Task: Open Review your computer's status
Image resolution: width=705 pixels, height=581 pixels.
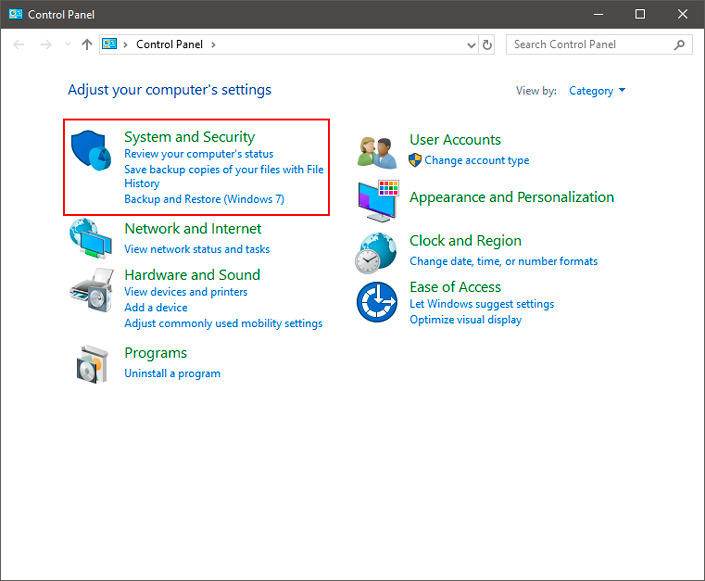Action: (199, 154)
